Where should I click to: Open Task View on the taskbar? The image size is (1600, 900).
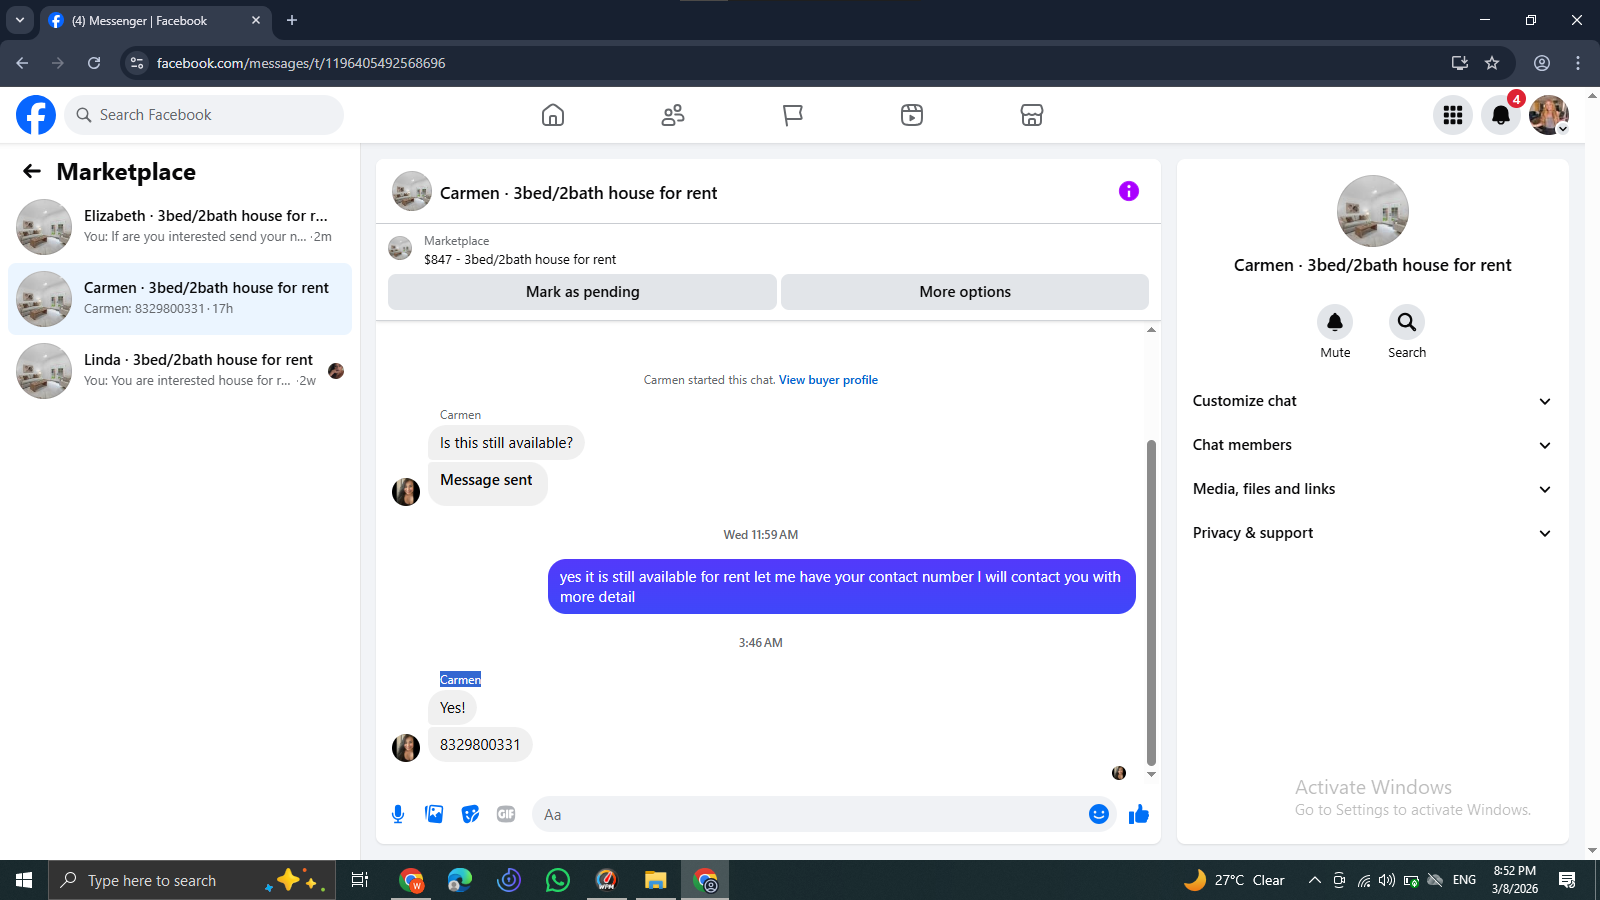[x=360, y=880]
